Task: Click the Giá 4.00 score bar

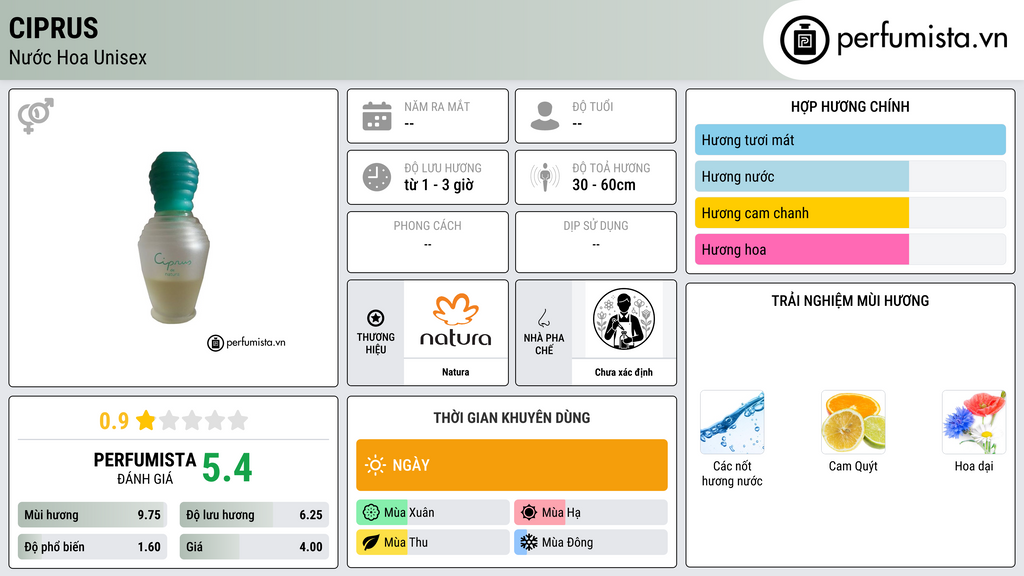Action: point(254,547)
